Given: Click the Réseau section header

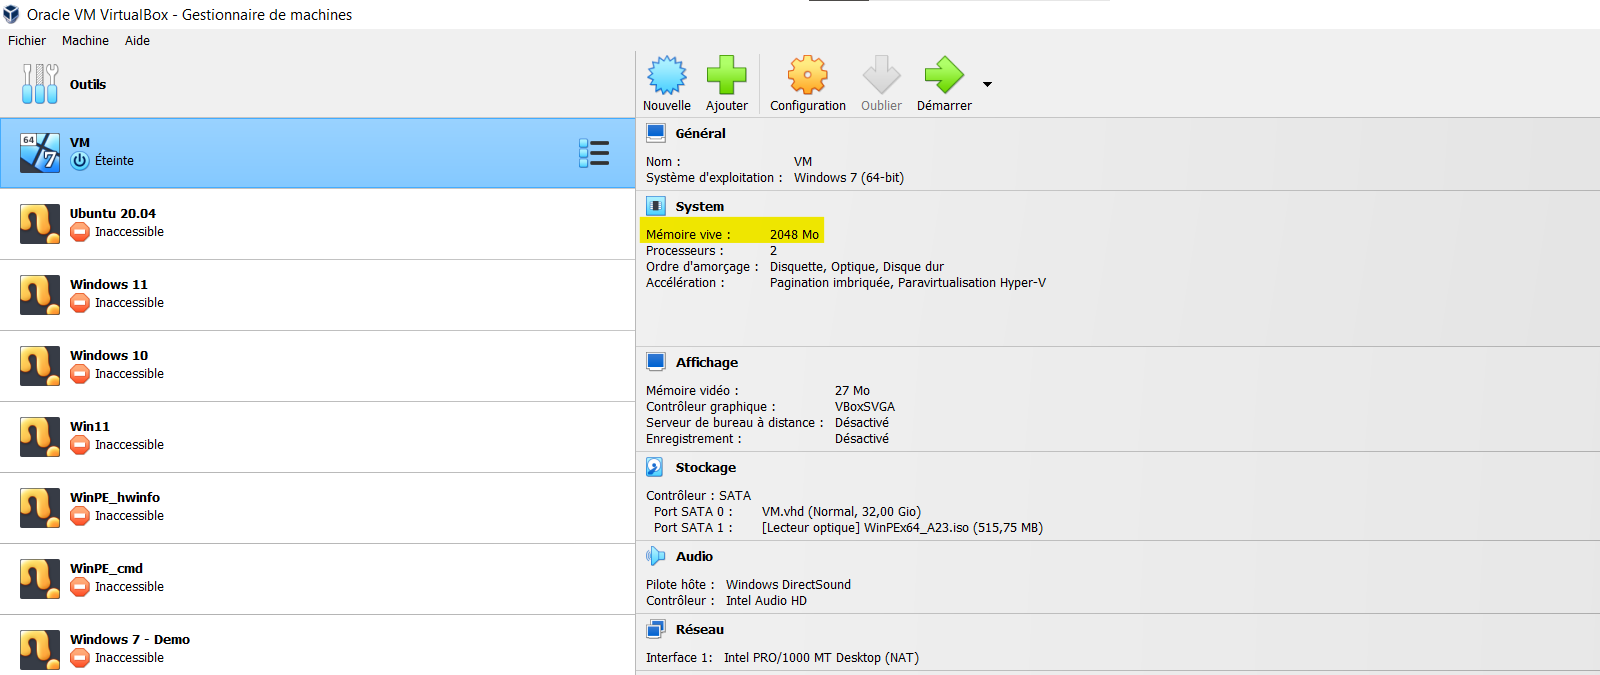Looking at the screenshot, I should click(699, 629).
